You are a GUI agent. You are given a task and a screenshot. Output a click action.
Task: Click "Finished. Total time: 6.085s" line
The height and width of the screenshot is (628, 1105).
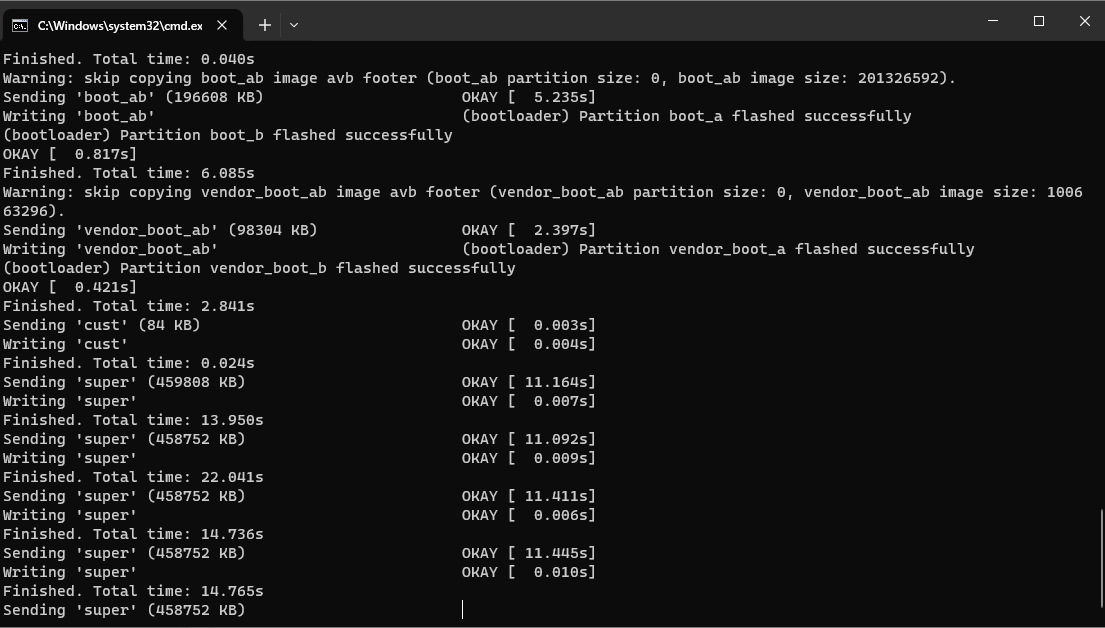point(129,173)
